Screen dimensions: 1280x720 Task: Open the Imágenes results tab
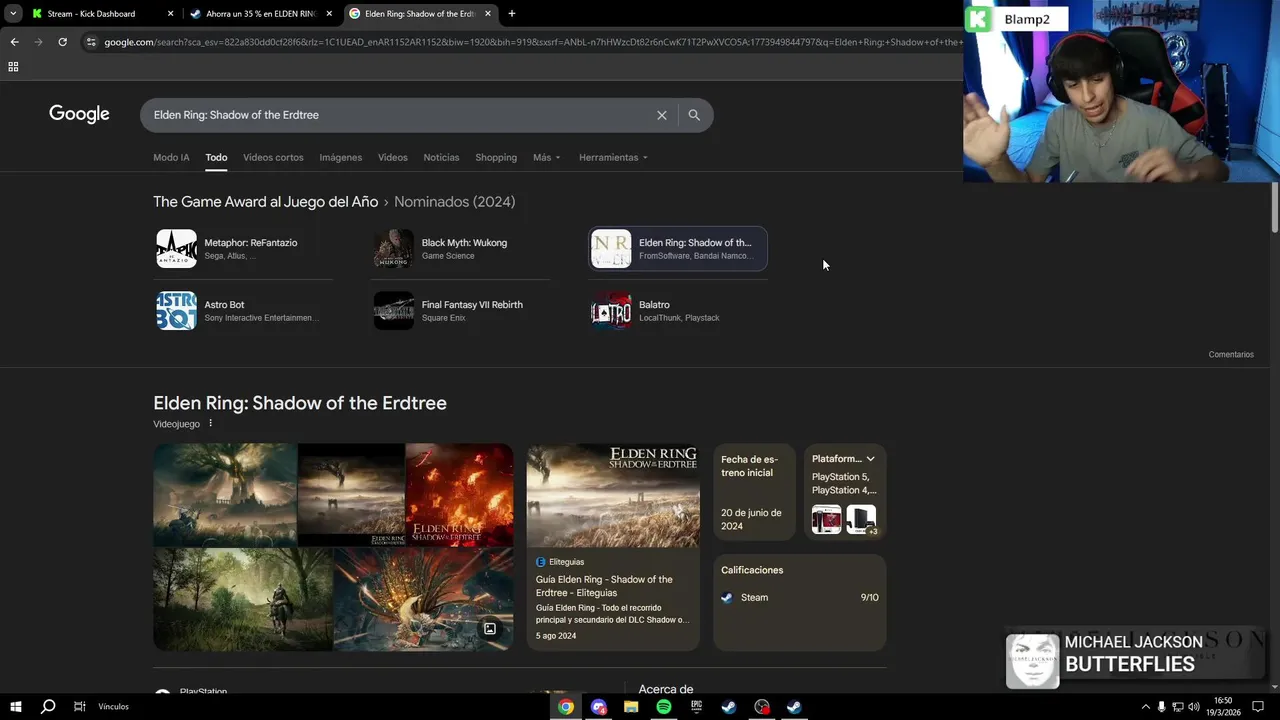(340, 157)
